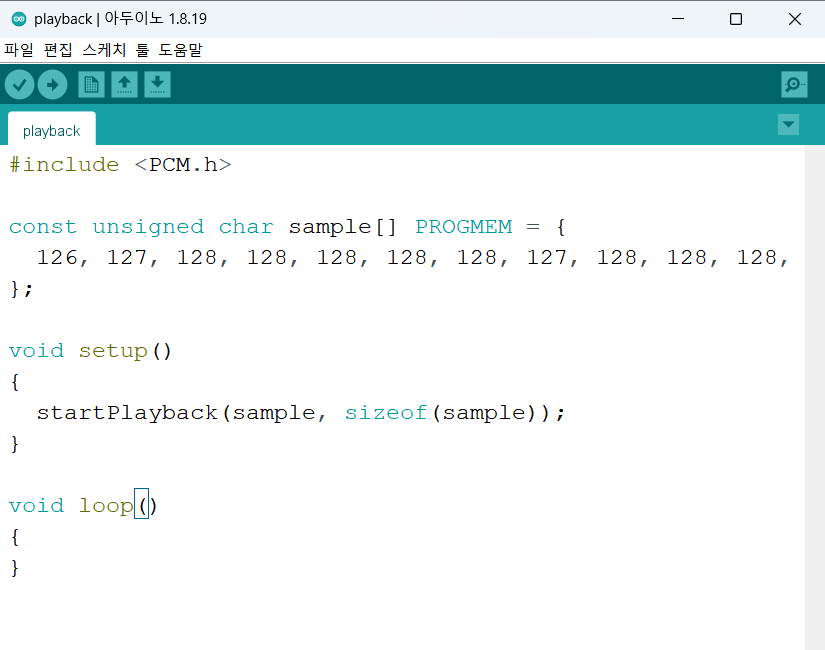Screen dimensions: 825x650
Task: Open the 툴 menu
Action: click(x=143, y=50)
